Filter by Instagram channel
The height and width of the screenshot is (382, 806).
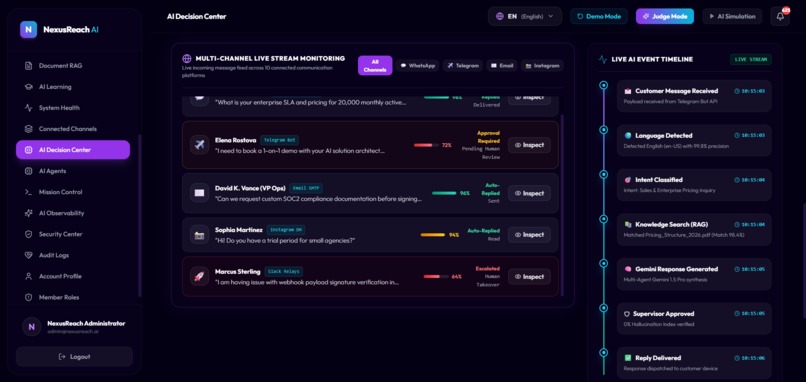542,66
